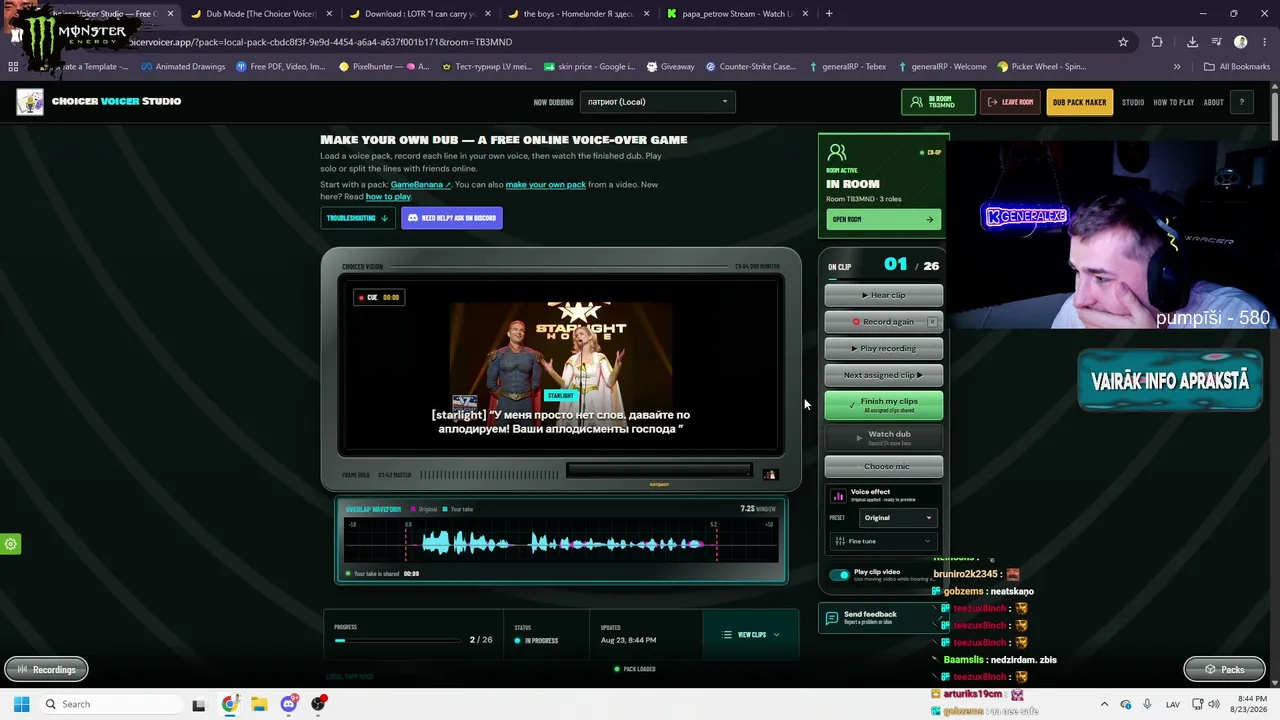Go to Next assigned clip
Screen dimensions: 1280x720
884,375
